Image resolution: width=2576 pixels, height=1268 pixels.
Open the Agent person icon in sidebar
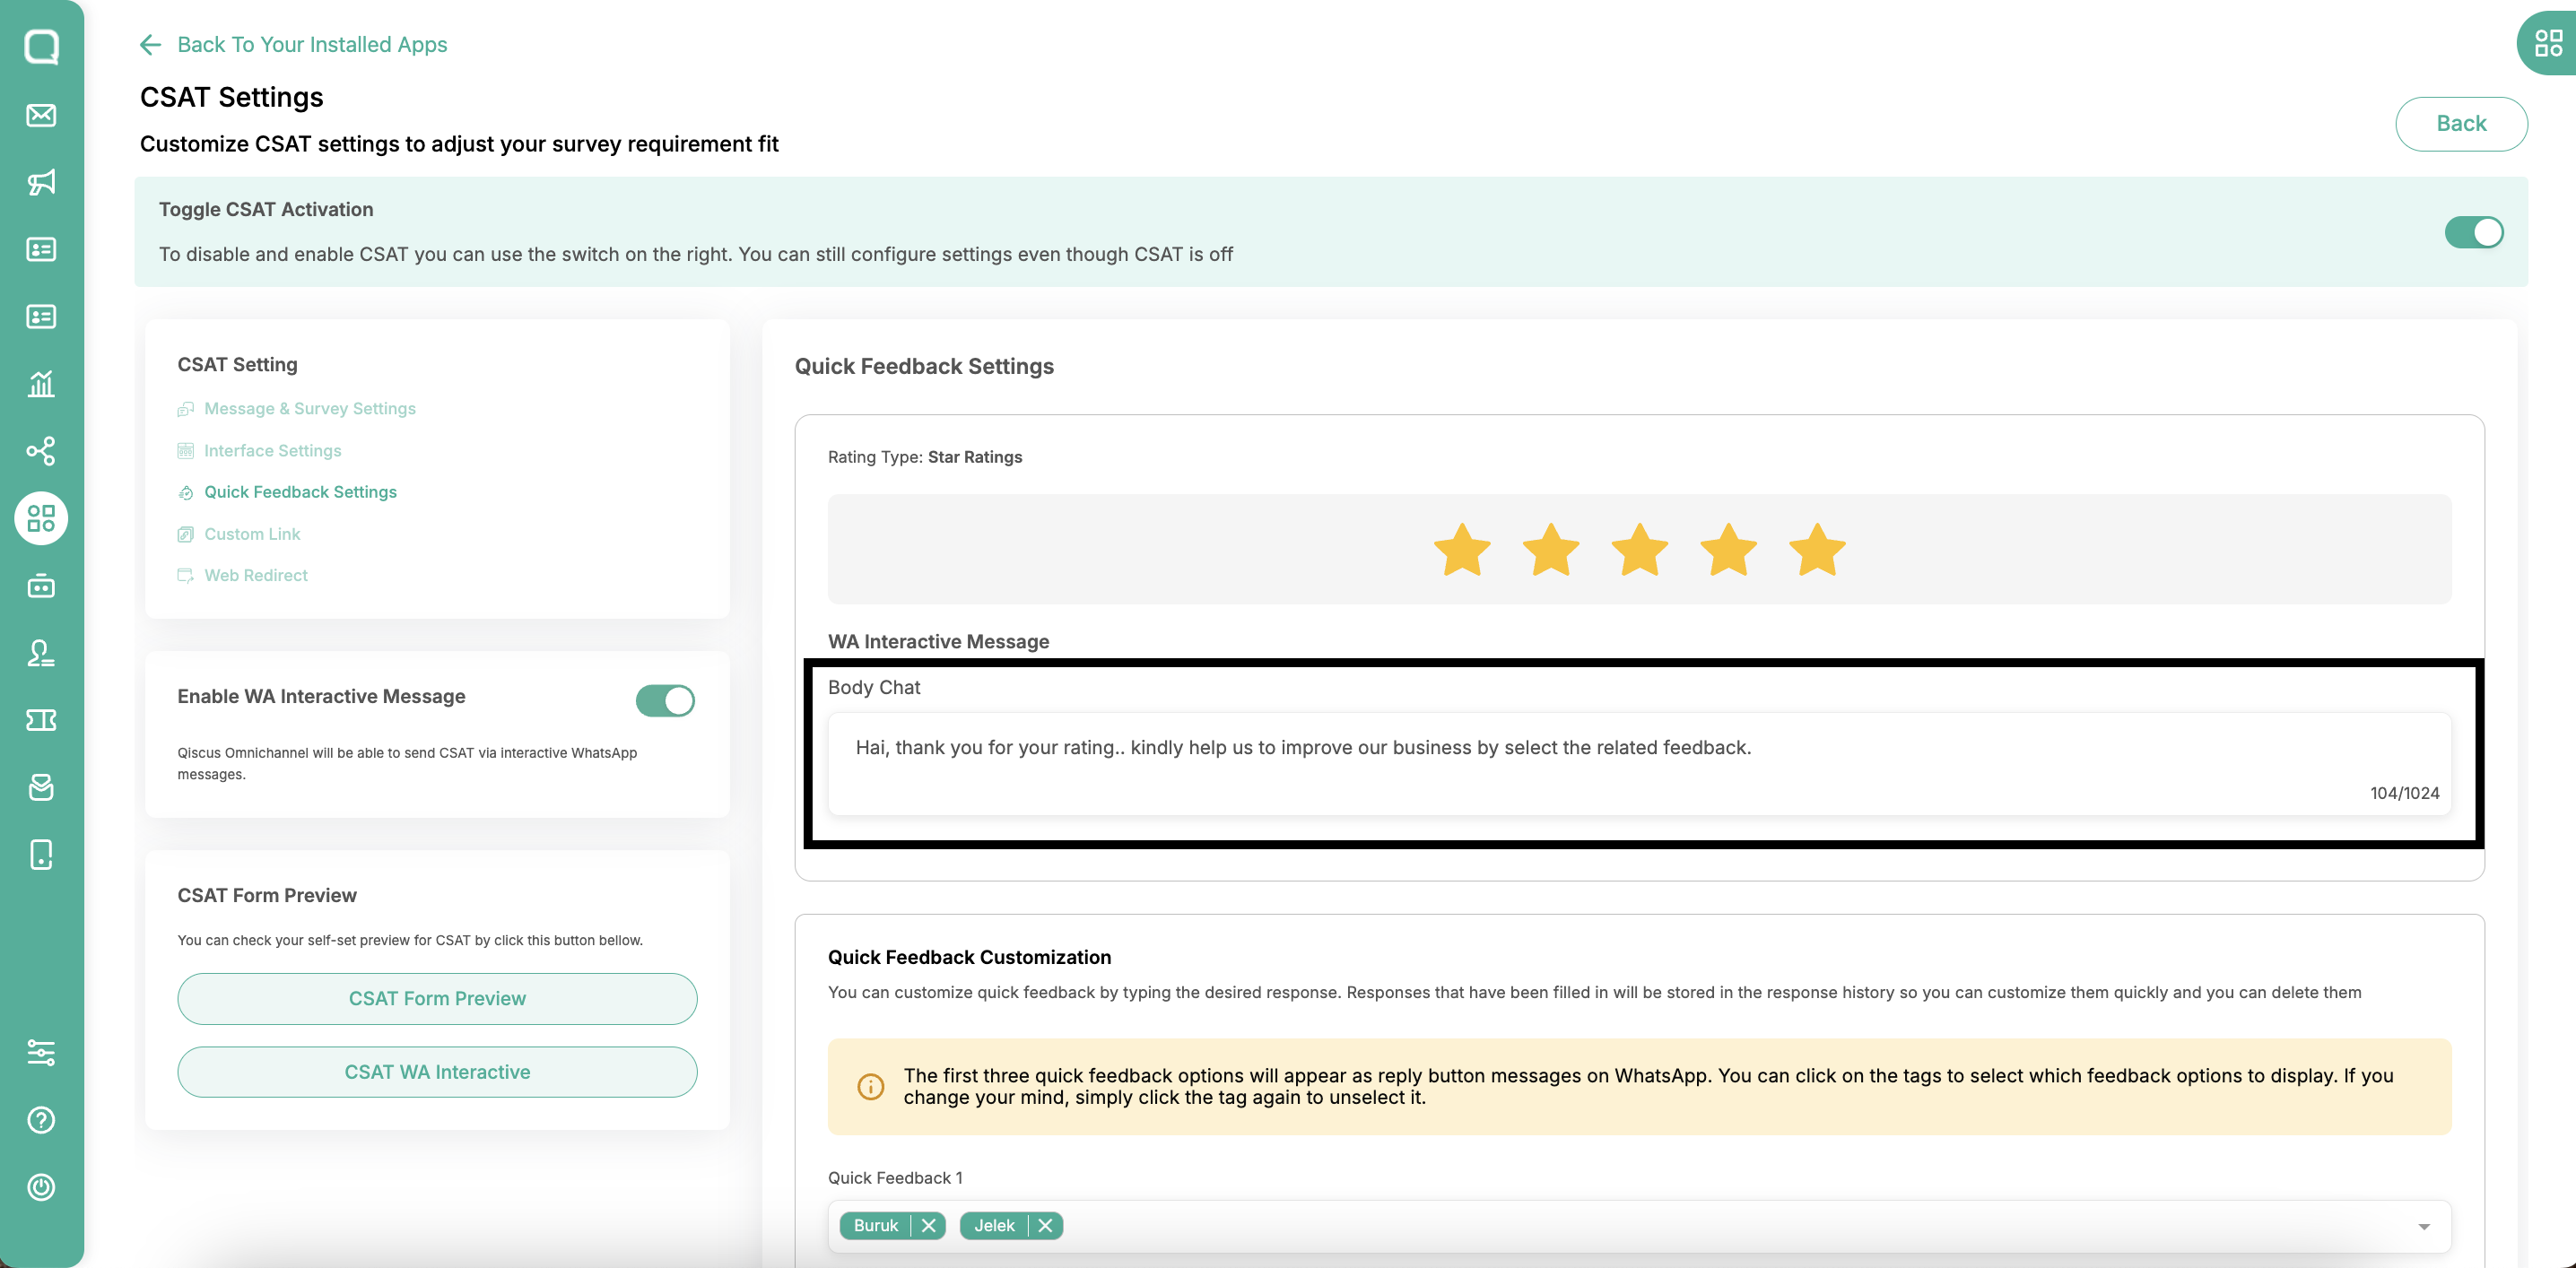point(41,653)
